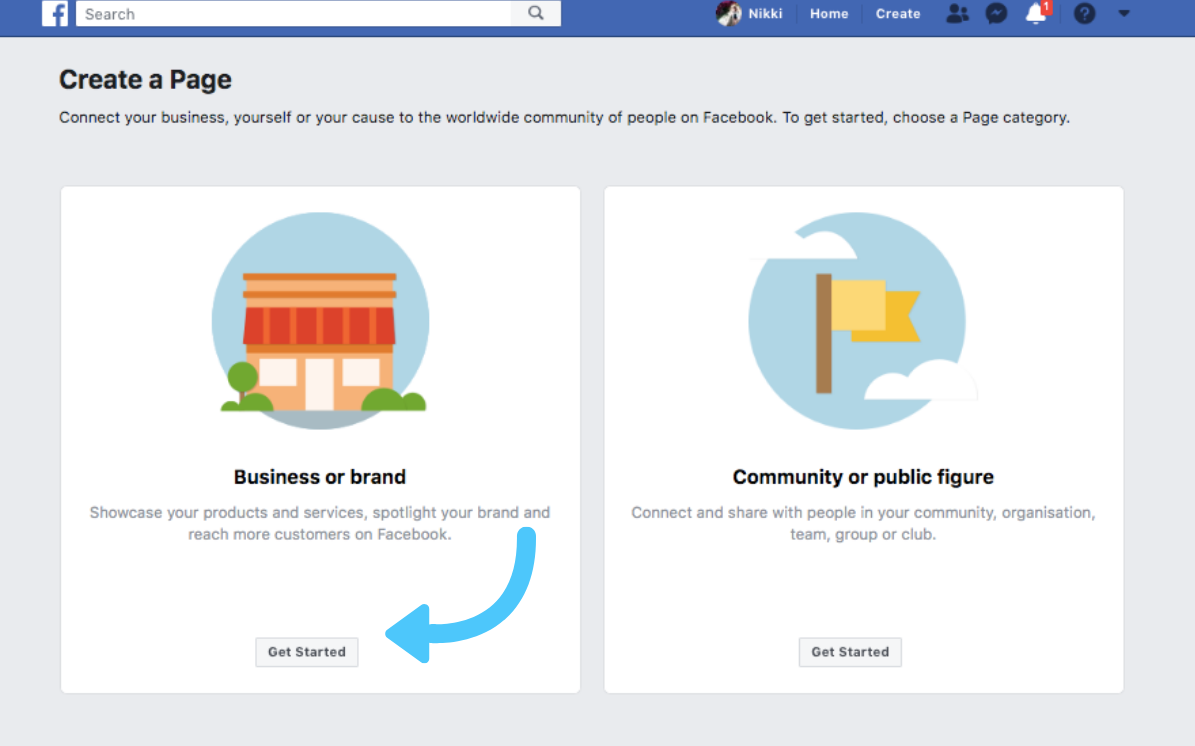Screen dimensions: 1195x746
Task: Open the Help question mark icon
Action: click(1084, 13)
